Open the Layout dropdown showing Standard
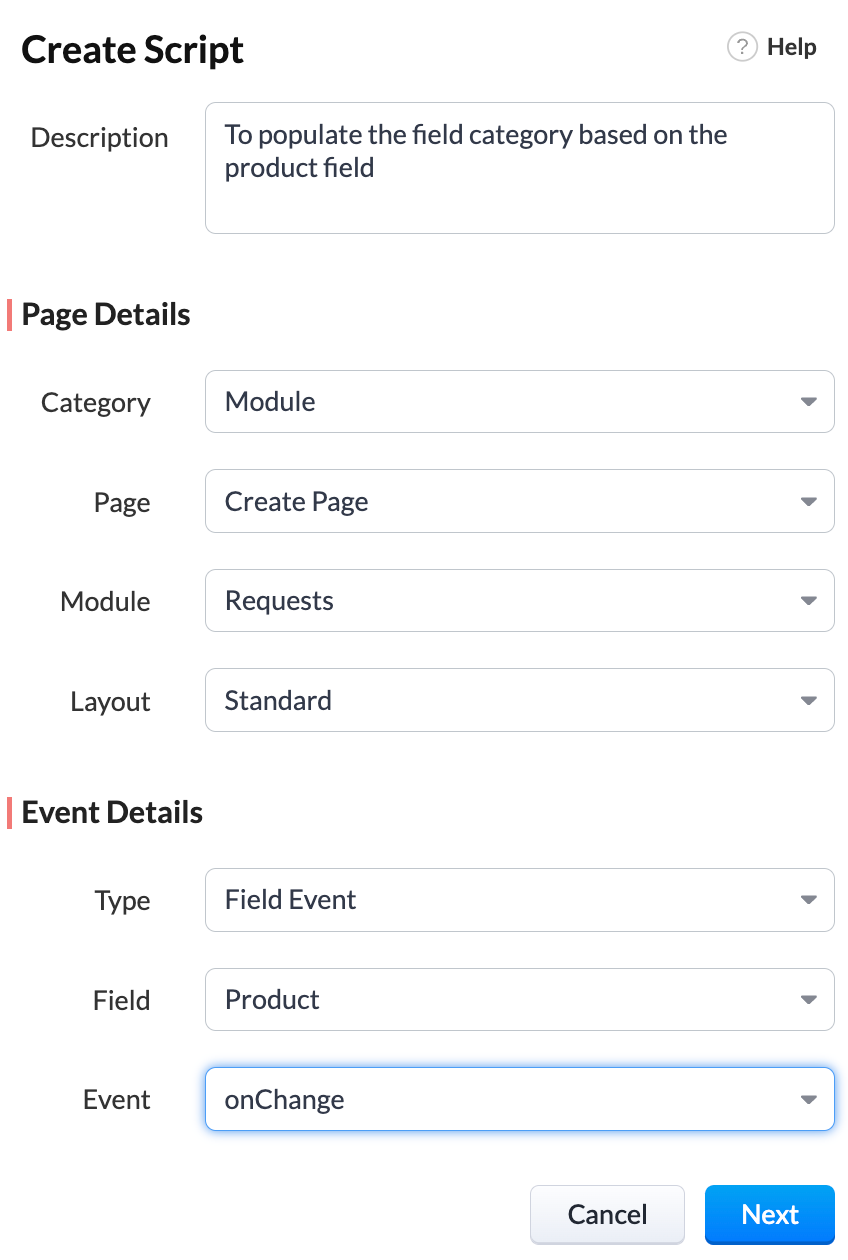 [520, 700]
